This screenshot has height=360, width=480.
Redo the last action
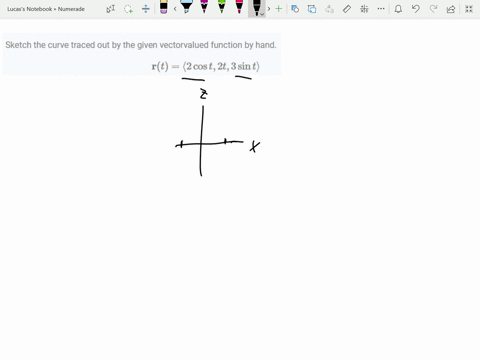coord(433,9)
